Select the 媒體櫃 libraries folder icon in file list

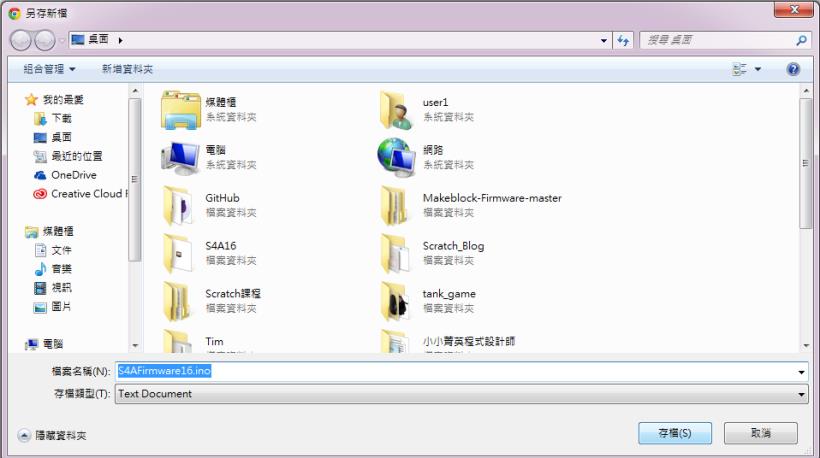[180, 110]
